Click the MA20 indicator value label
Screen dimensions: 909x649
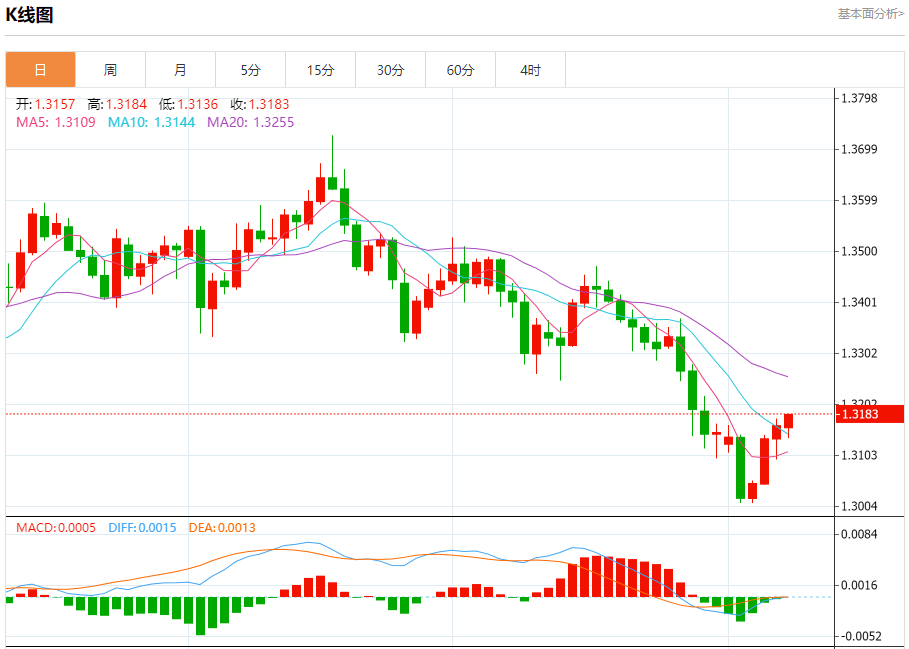tap(250, 122)
